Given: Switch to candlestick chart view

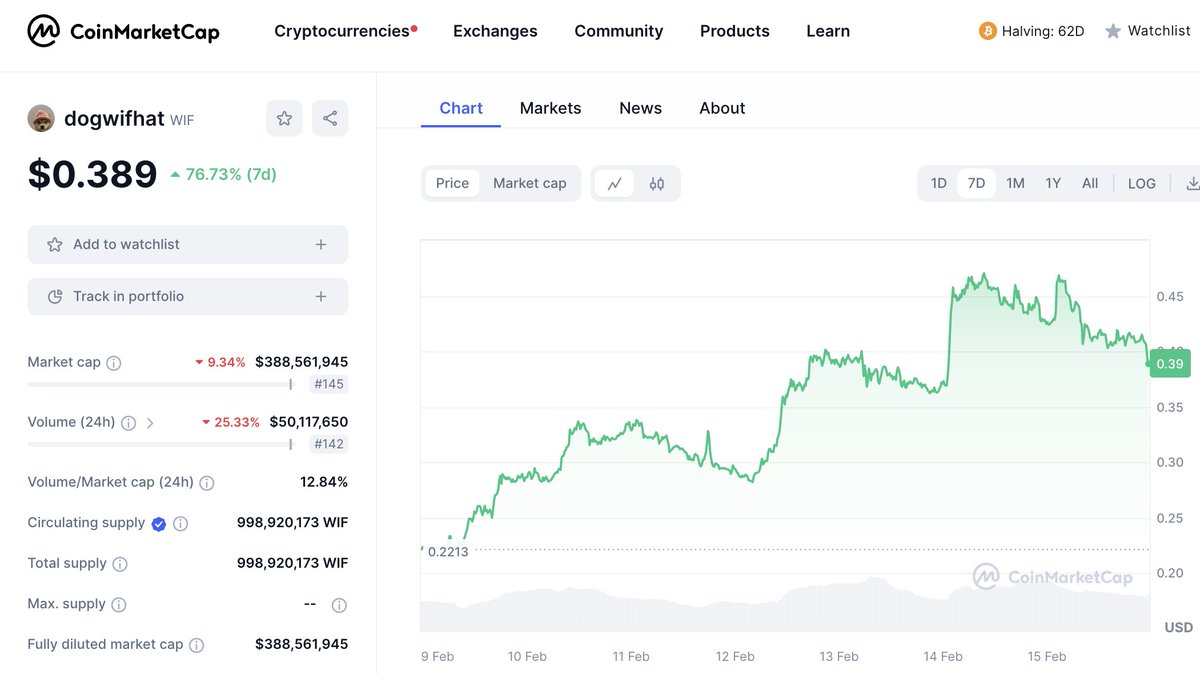Looking at the screenshot, I should pos(657,183).
